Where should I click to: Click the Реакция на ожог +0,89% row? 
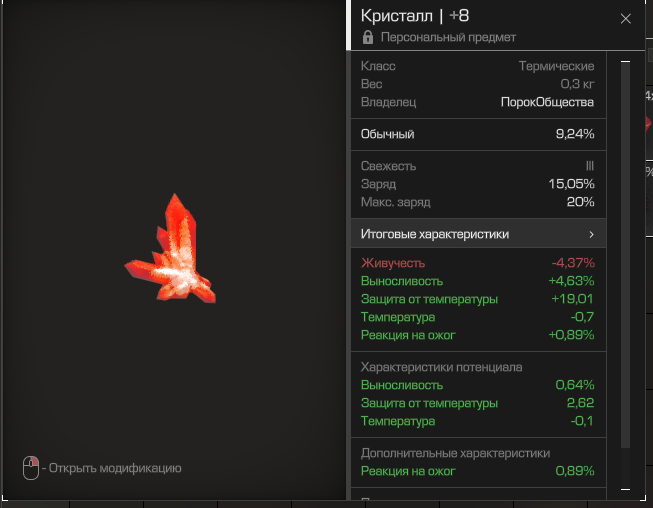coord(478,335)
